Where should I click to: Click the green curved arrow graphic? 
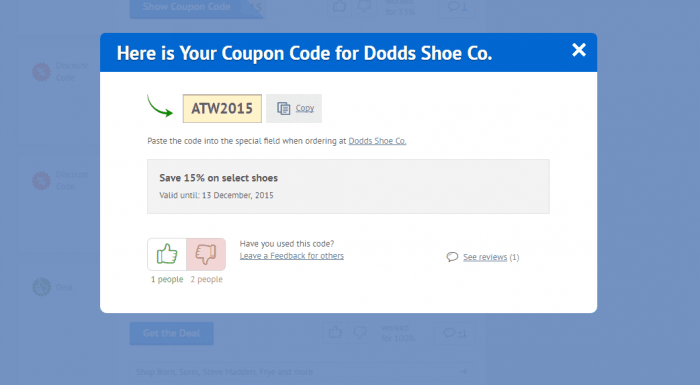[160, 106]
